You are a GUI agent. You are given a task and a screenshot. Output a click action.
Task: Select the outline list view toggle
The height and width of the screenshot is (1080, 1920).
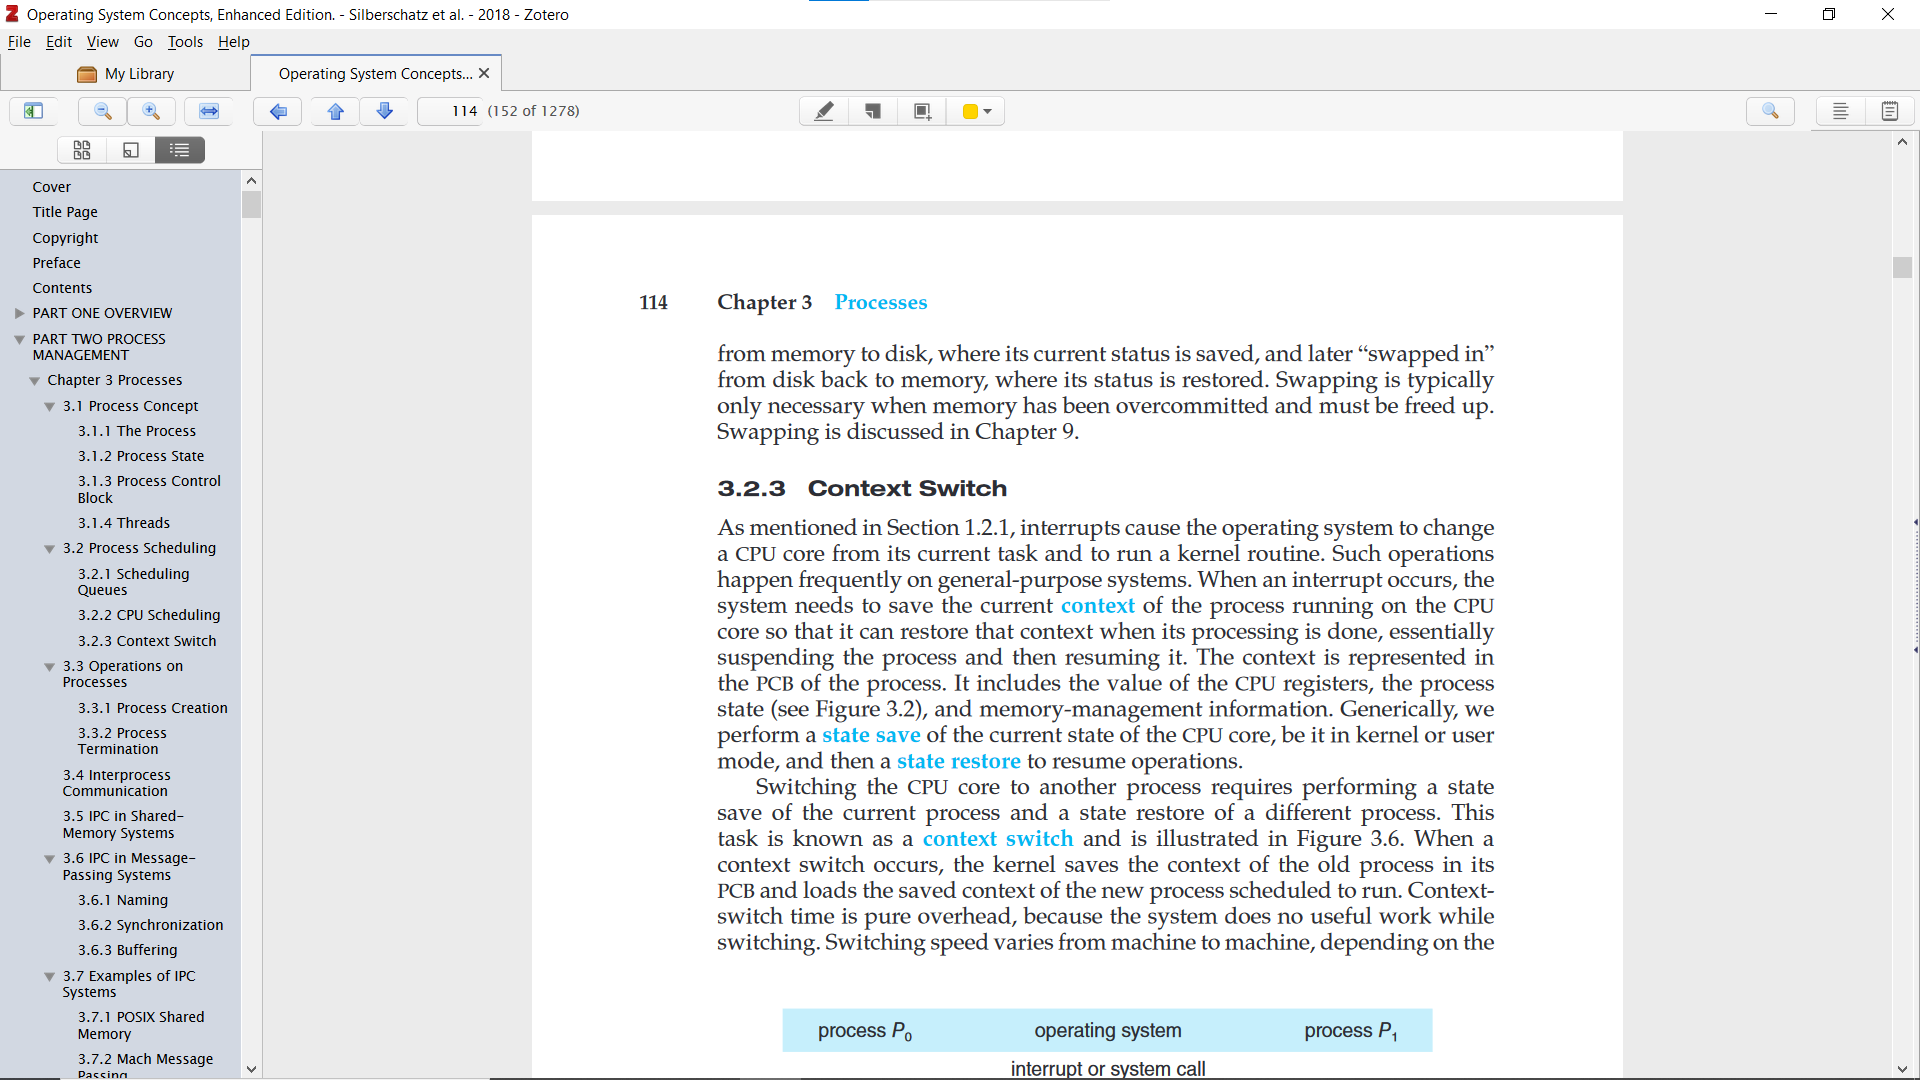179,149
